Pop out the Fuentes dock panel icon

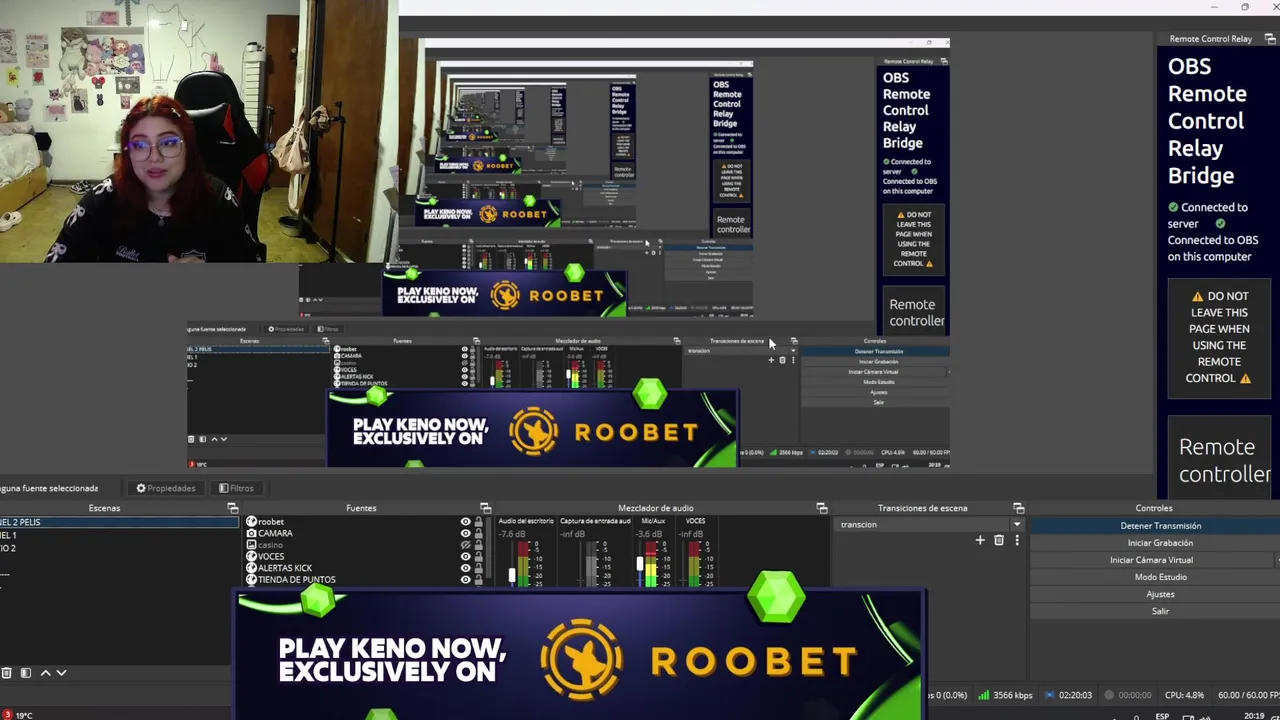tap(485, 508)
